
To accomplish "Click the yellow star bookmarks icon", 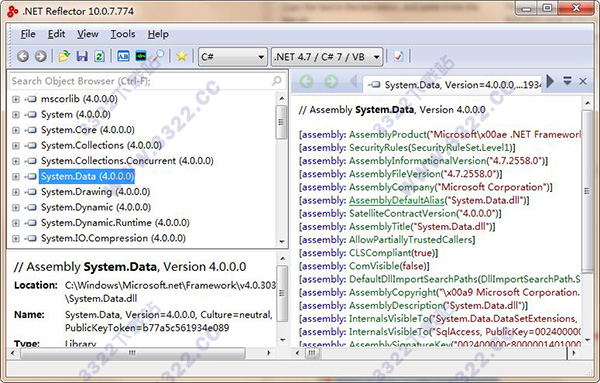I will tap(181, 57).
